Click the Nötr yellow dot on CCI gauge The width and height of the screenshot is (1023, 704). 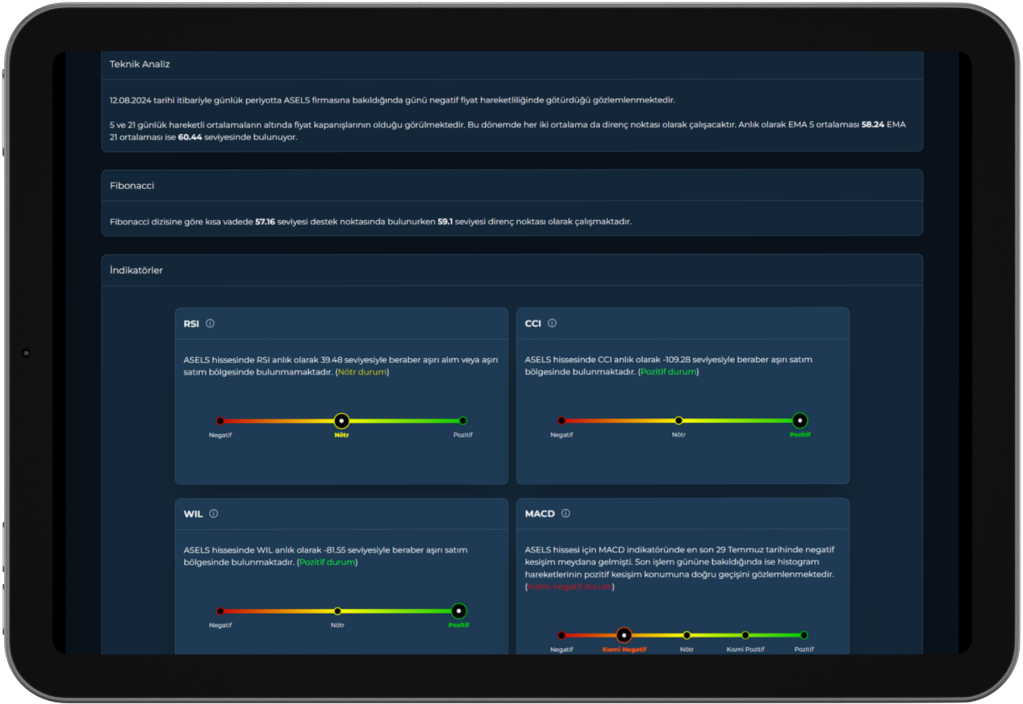click(678, 421)
